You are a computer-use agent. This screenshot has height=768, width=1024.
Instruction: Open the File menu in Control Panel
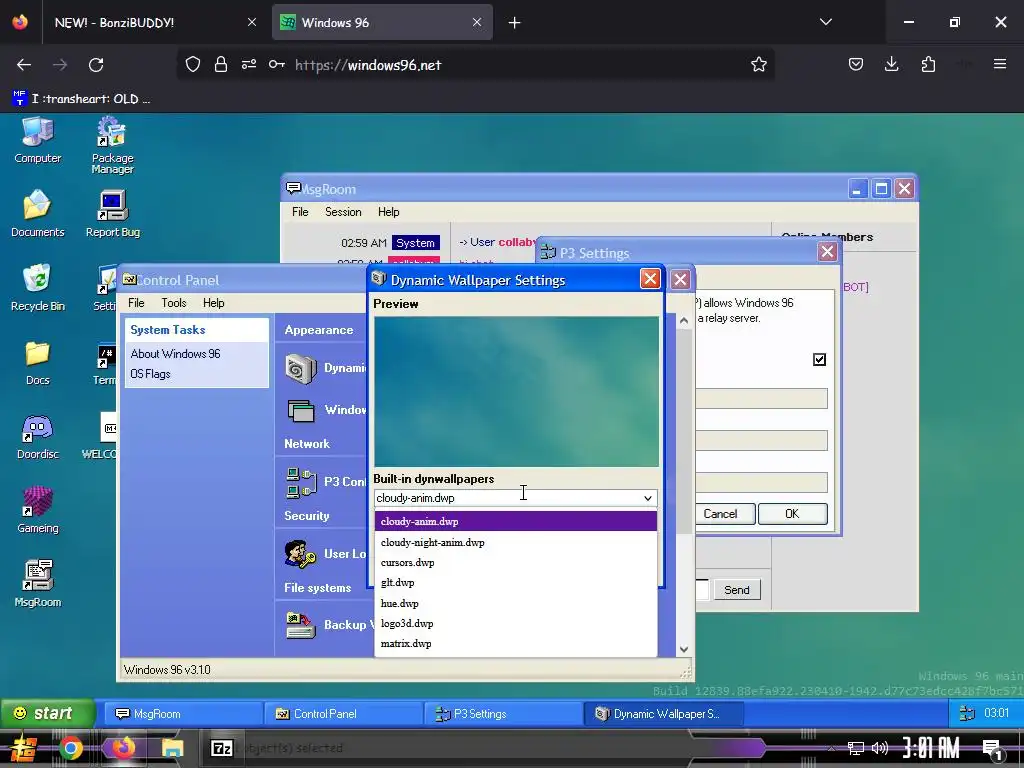[136, 302]
